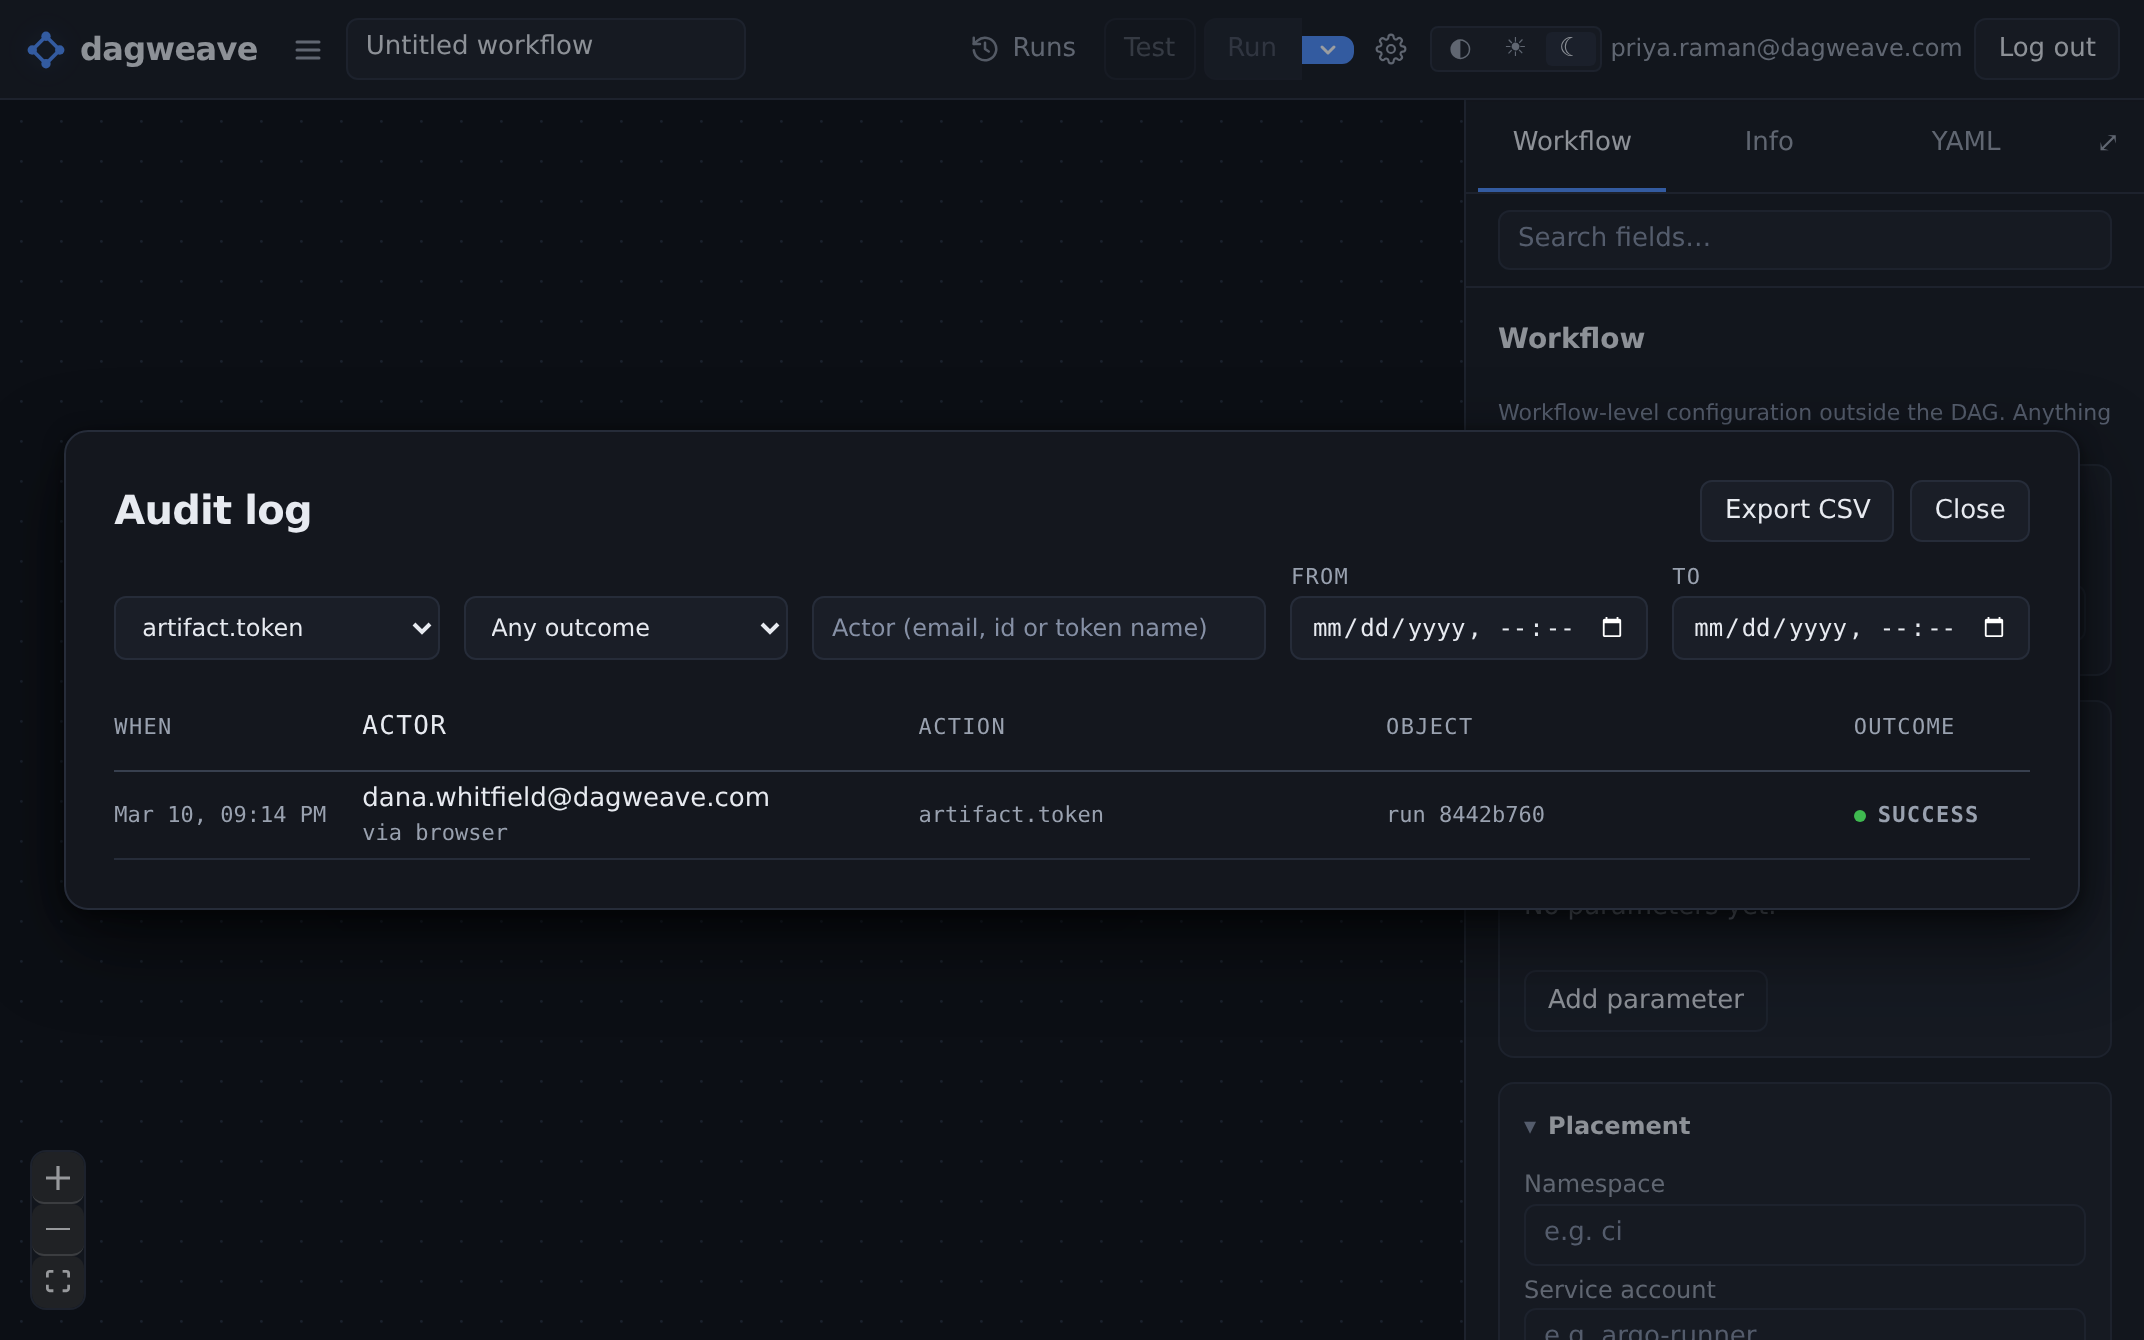The height and width of the screenshot is (1340, 2144).
Task: Open the Runs history
Action: tap(1023, 48)
